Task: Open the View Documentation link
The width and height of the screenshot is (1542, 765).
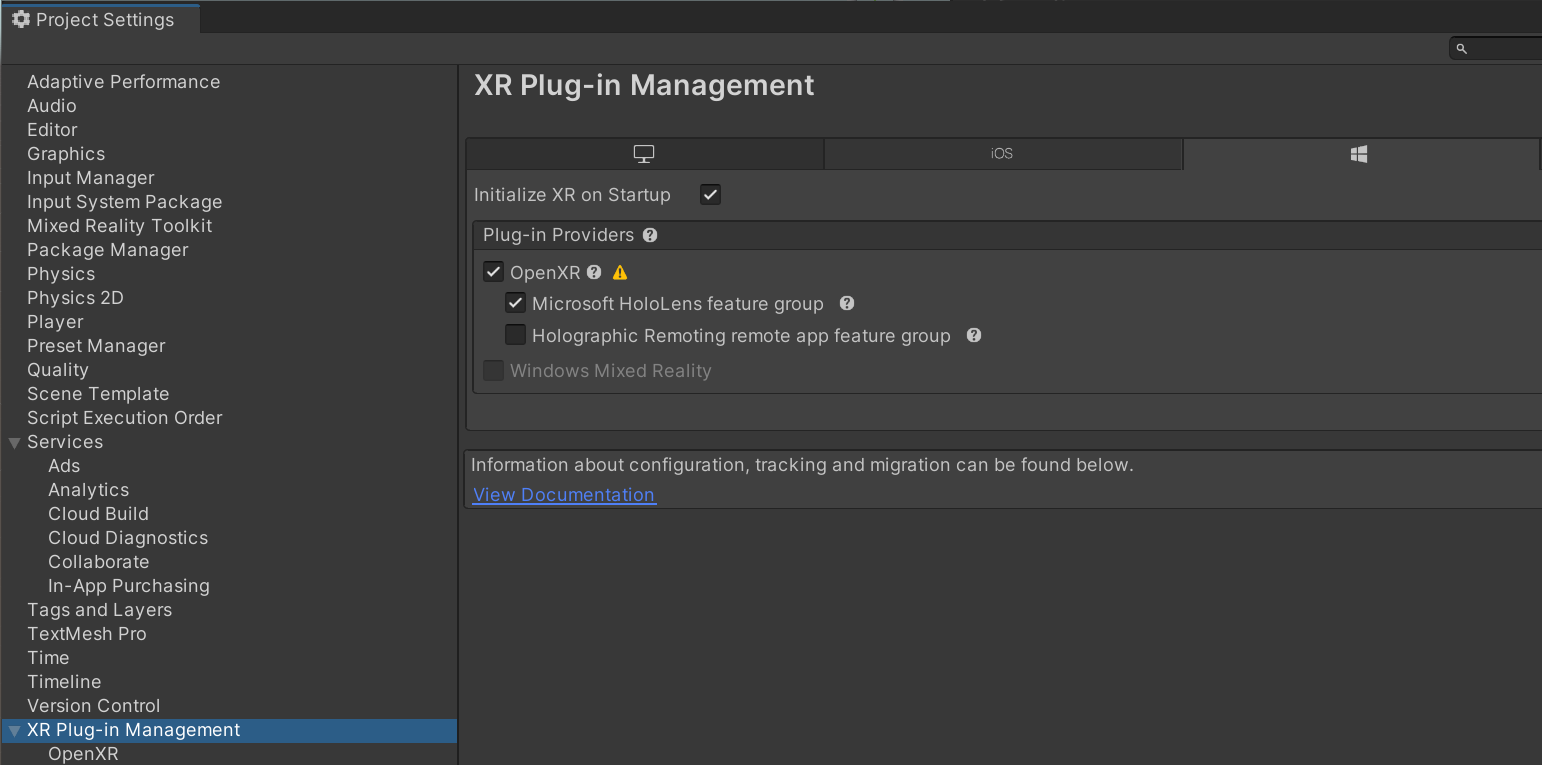Action: click(564, 495)
